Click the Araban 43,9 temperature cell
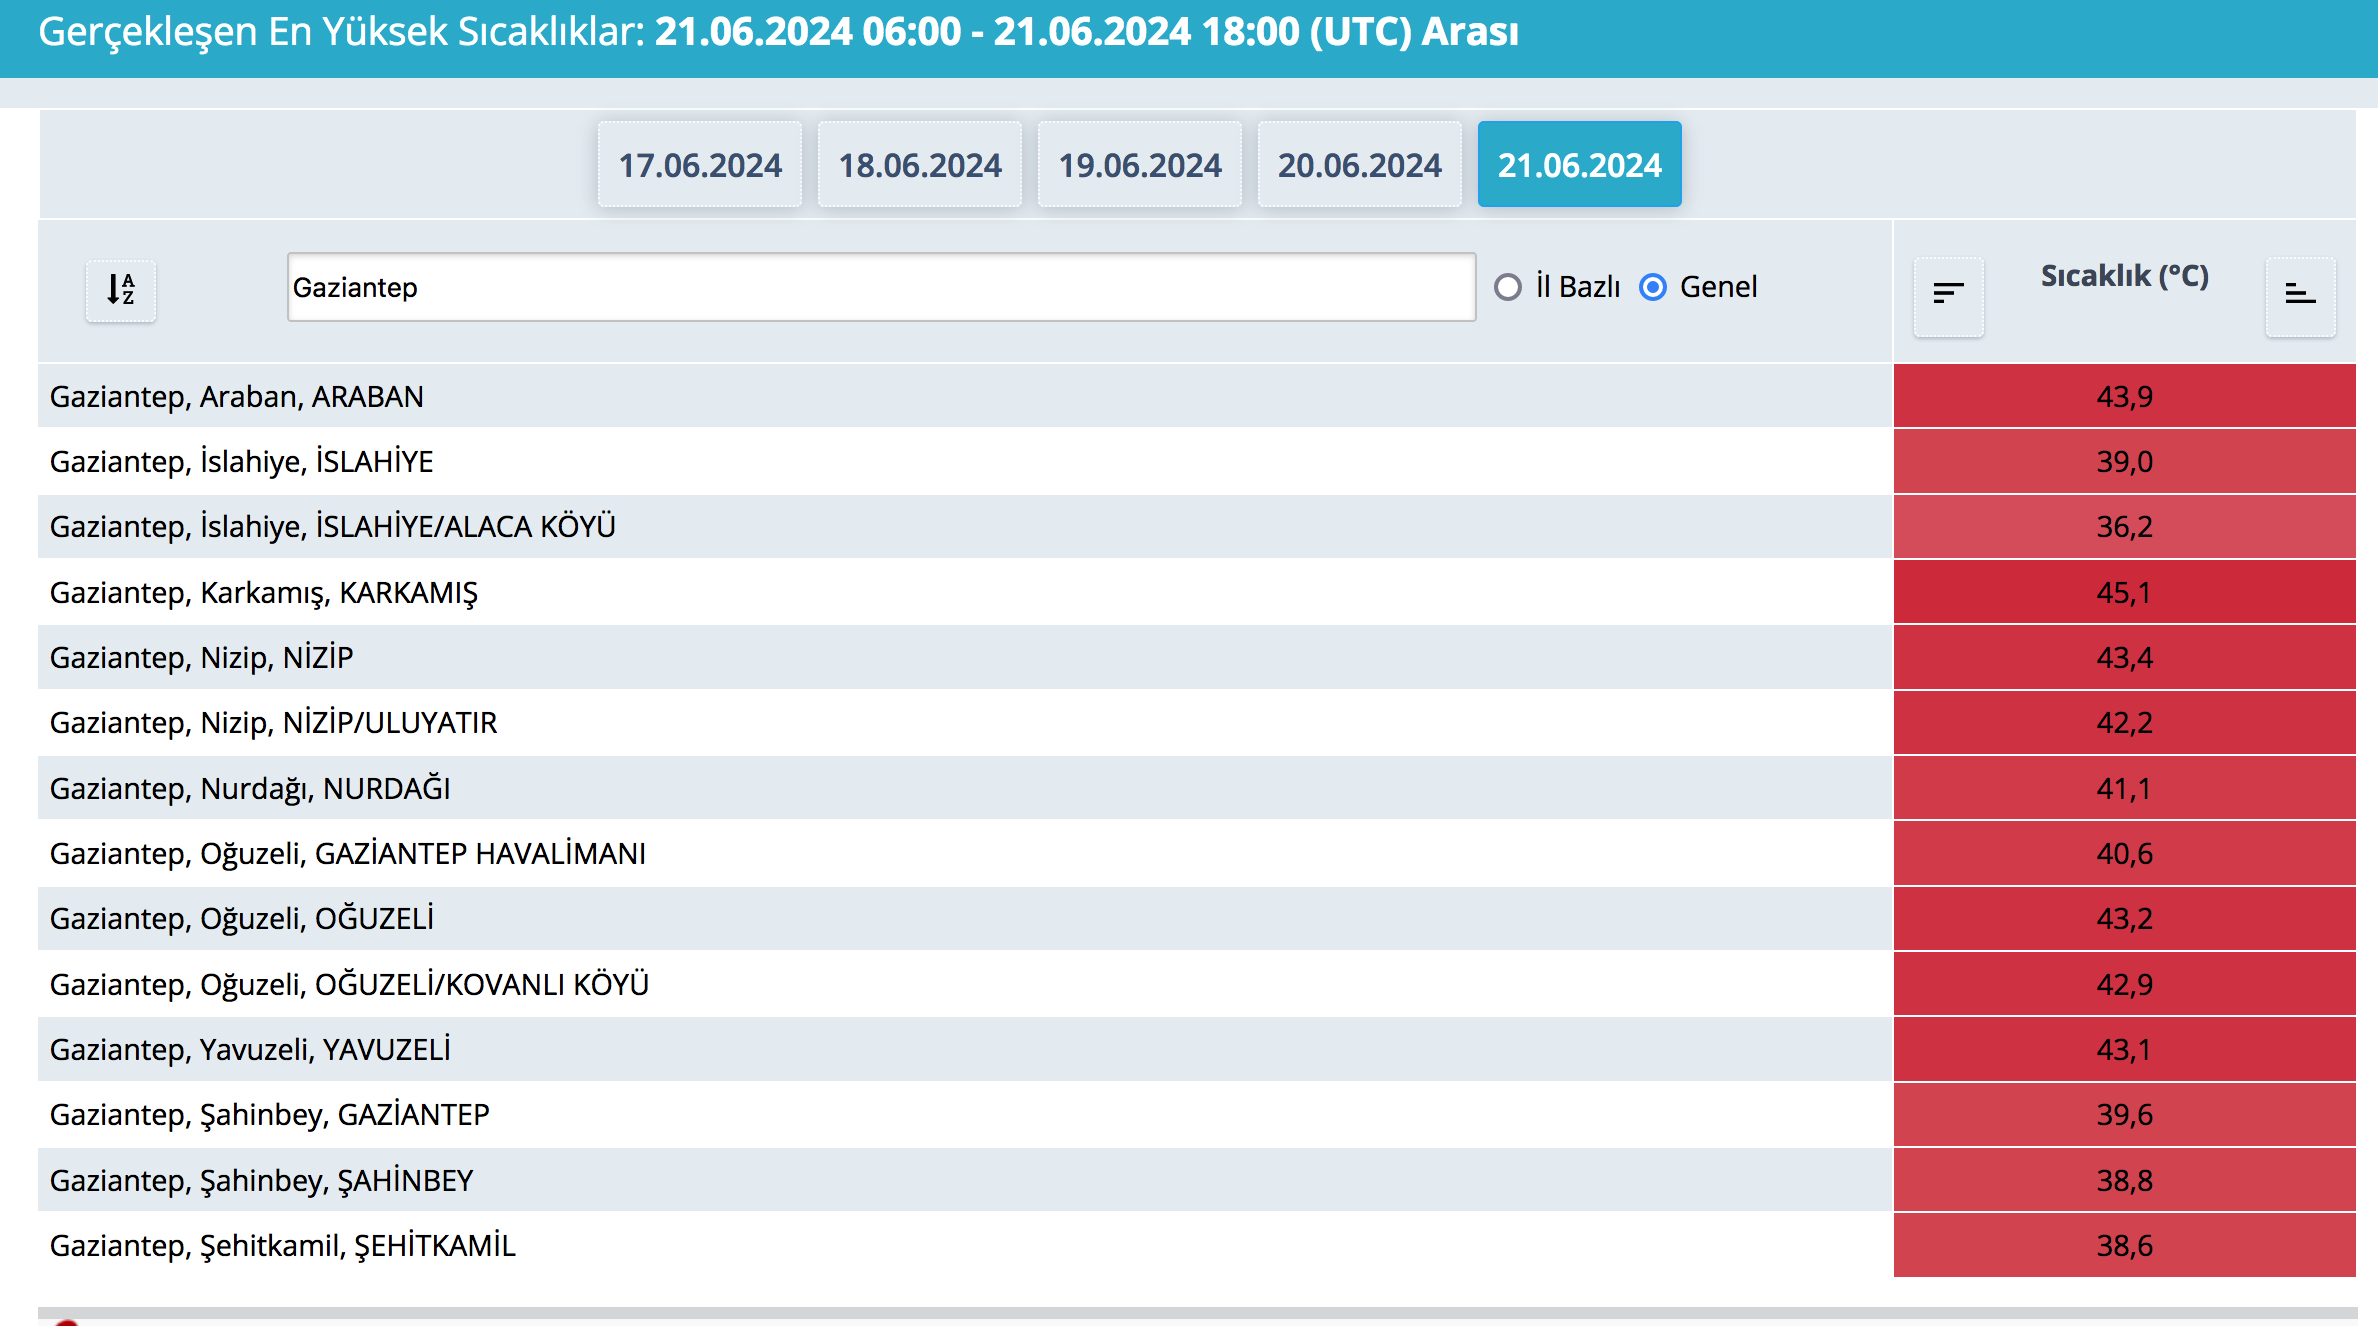 2124,397
